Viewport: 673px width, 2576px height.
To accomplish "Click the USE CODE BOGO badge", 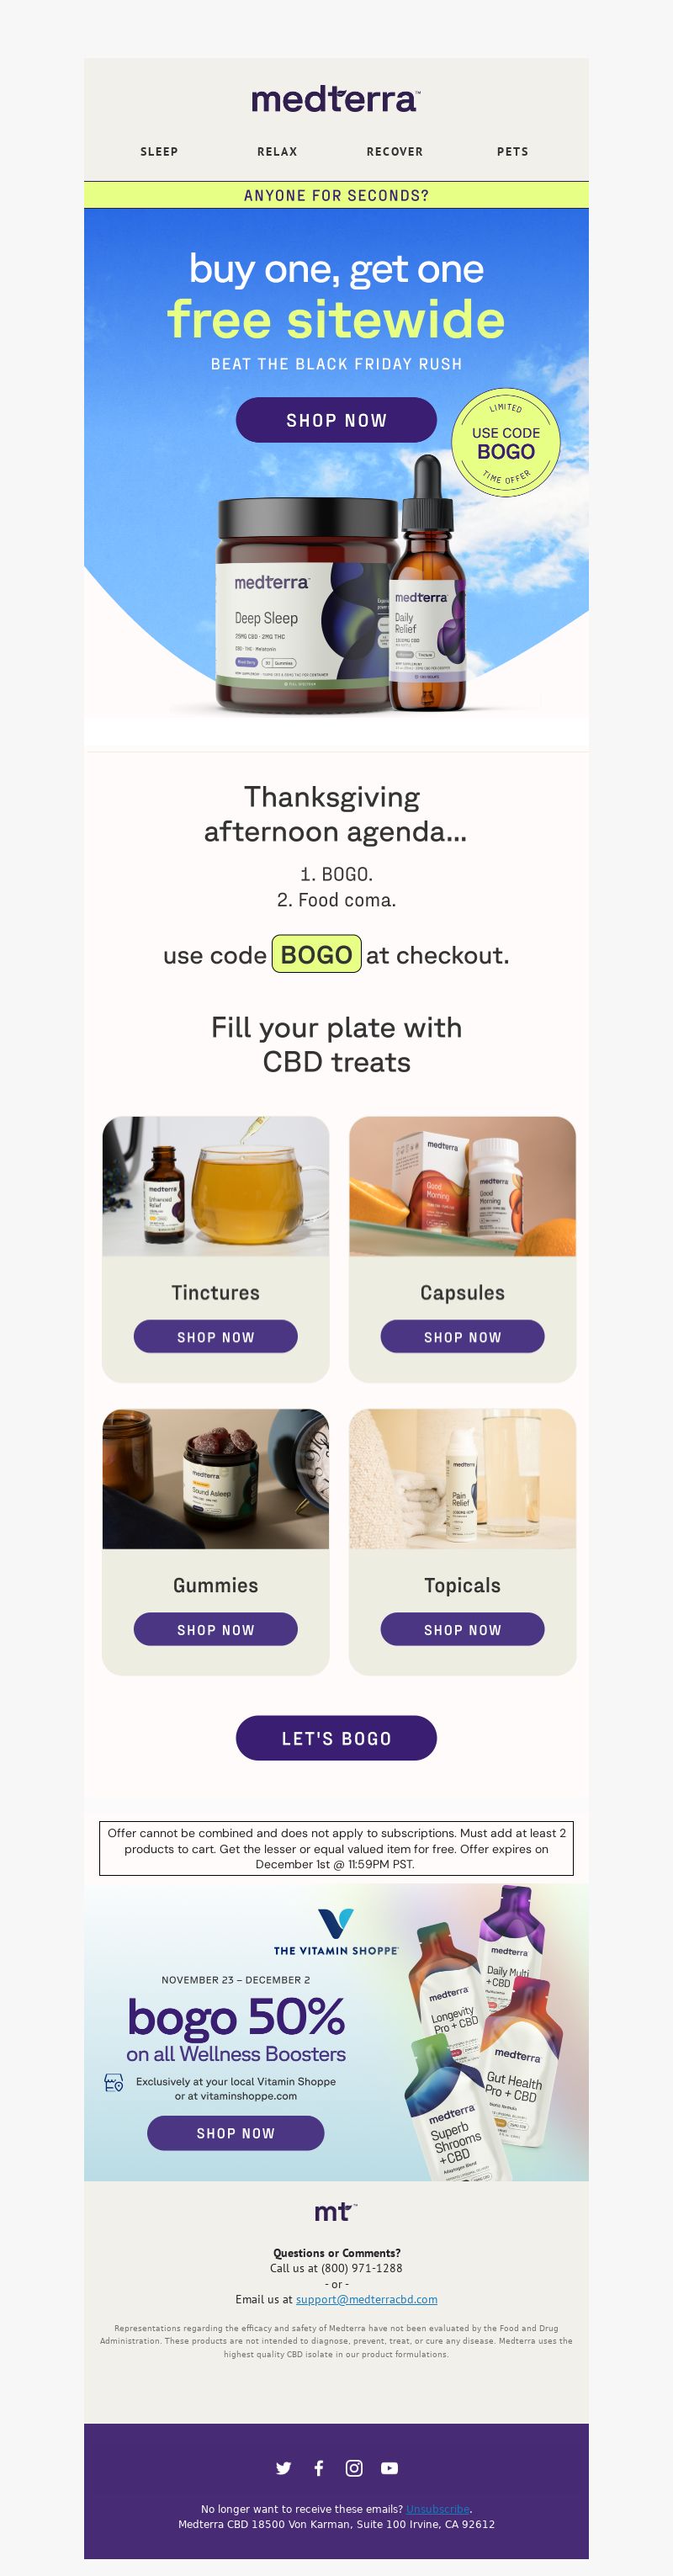I will (x=506, y=442).
